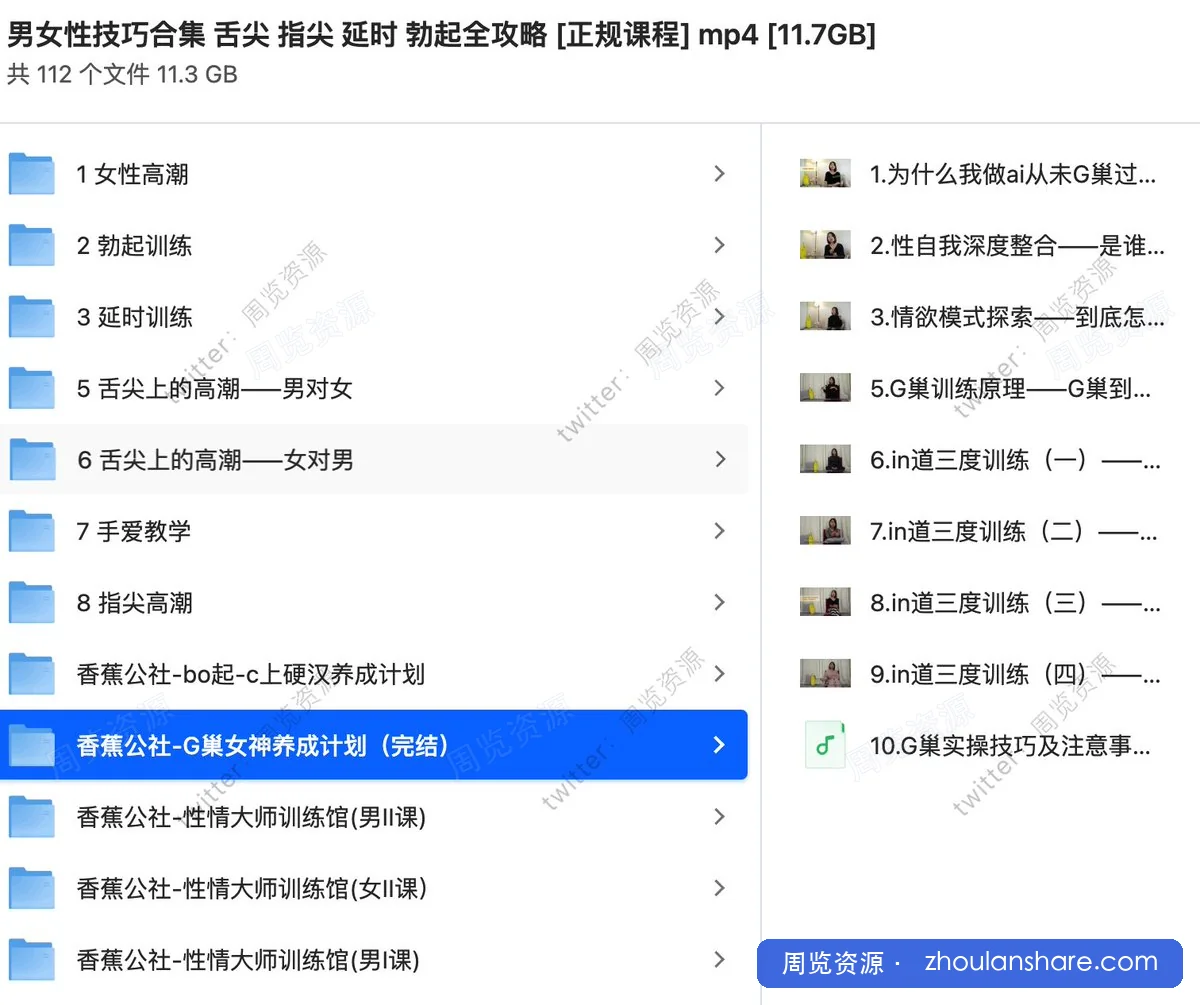Select file name 5.G巢训练原理——G巢到...

pos(1010,389)
